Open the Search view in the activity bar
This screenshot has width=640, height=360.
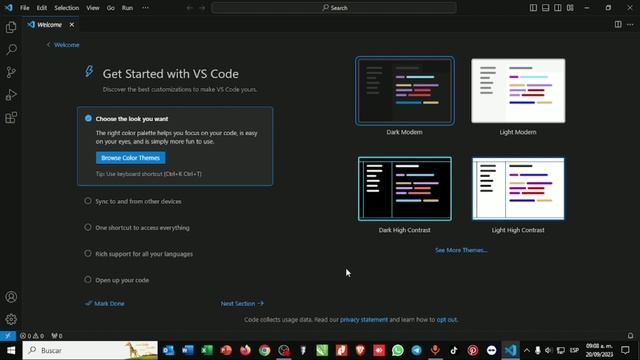pos(11,50)
